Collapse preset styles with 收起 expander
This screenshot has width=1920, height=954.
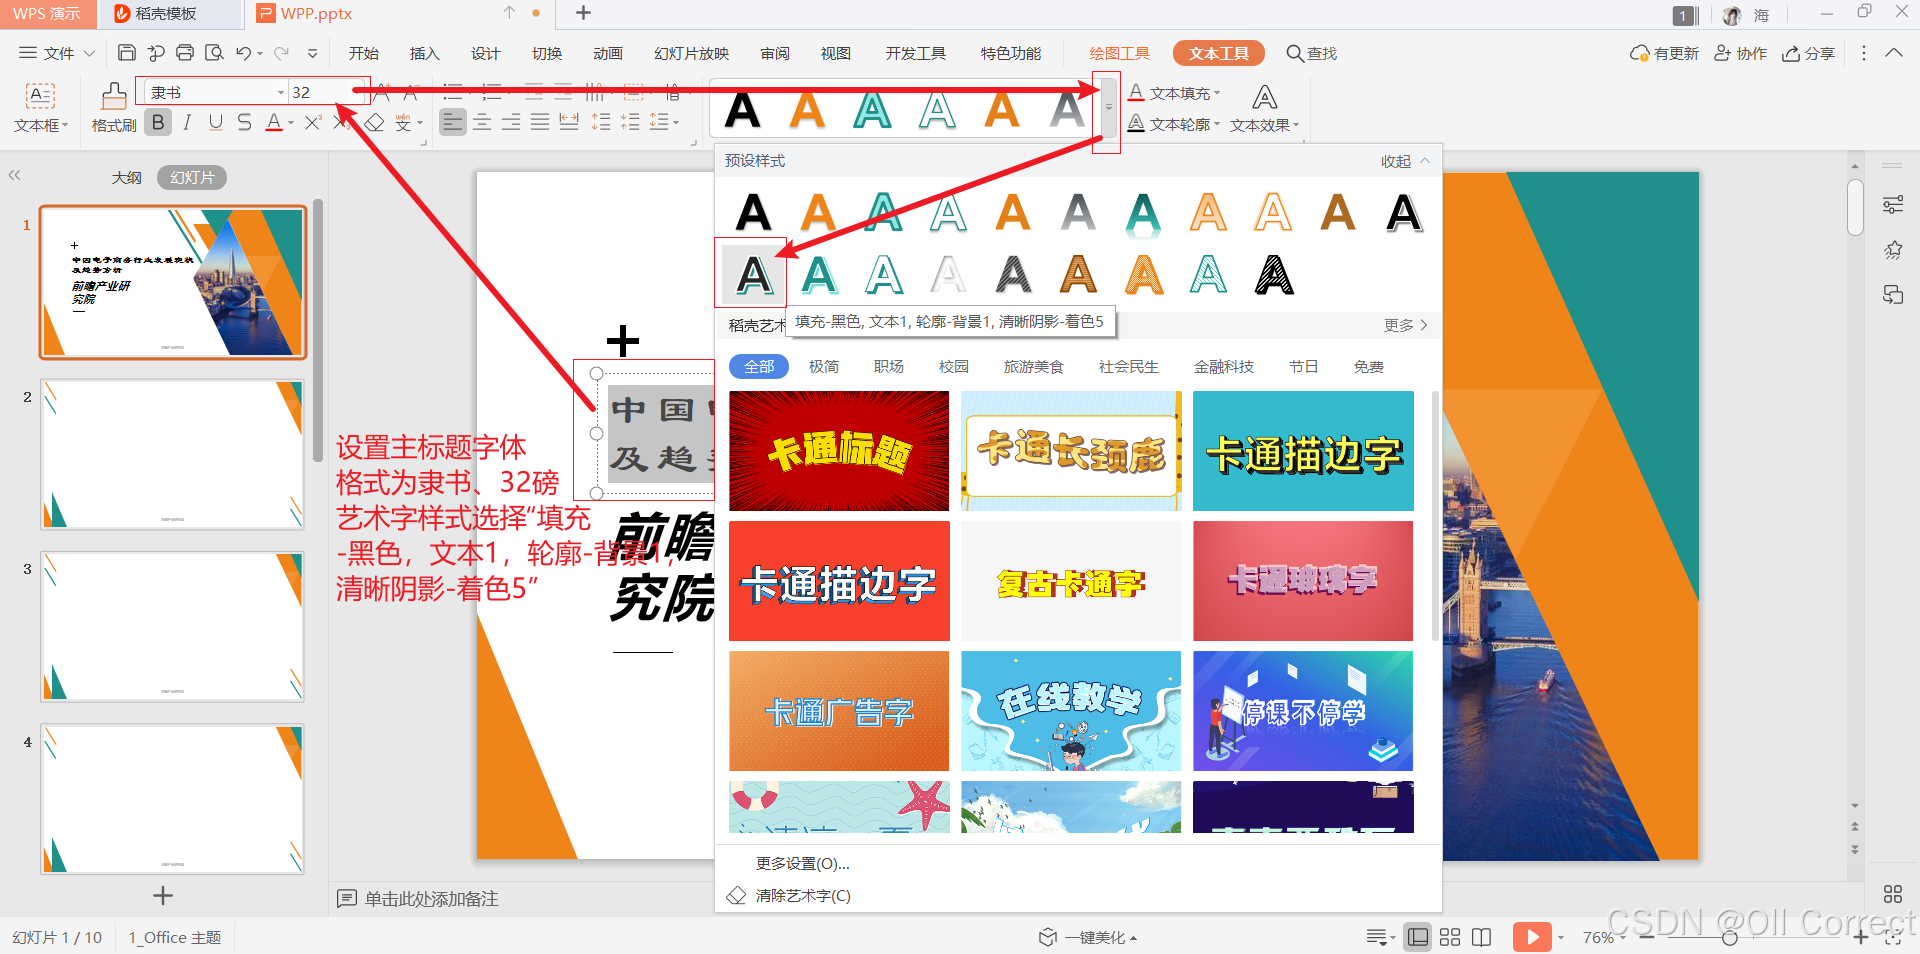1405,161
